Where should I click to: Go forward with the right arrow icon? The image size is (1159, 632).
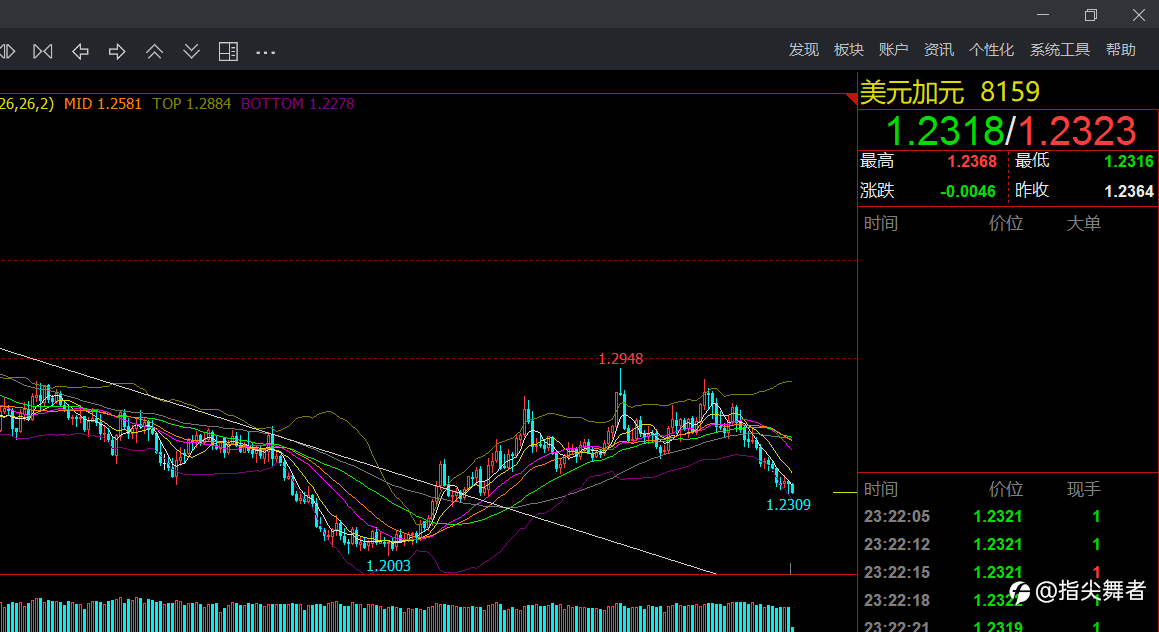pyautogui.click(x=117, y=51)
